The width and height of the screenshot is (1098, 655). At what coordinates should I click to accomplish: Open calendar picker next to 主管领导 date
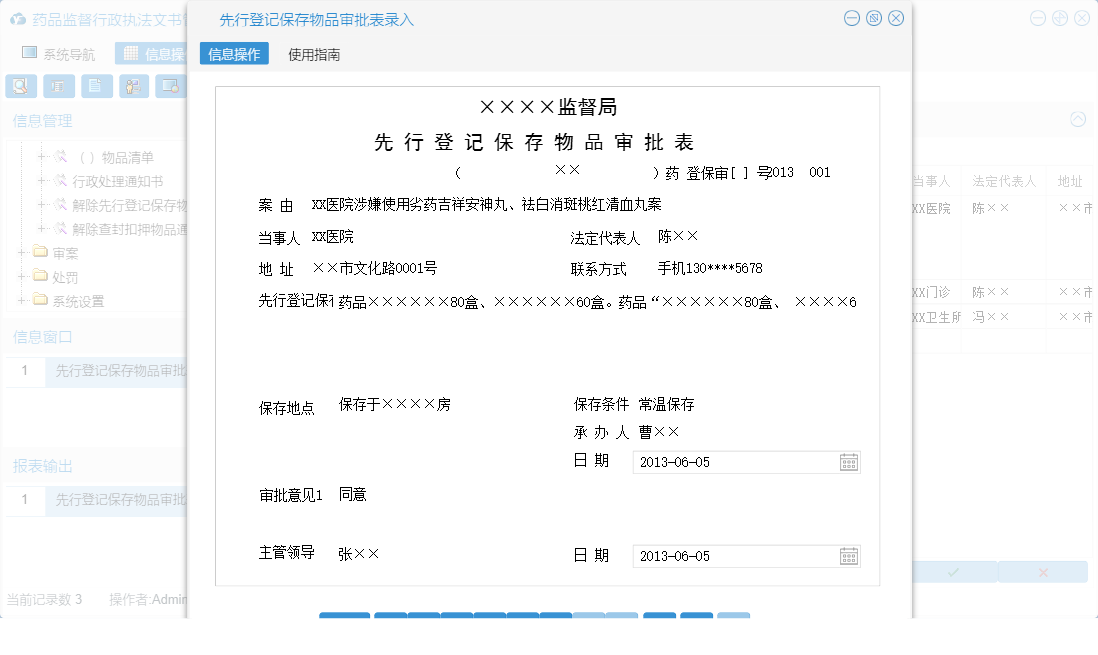point(849,555)
